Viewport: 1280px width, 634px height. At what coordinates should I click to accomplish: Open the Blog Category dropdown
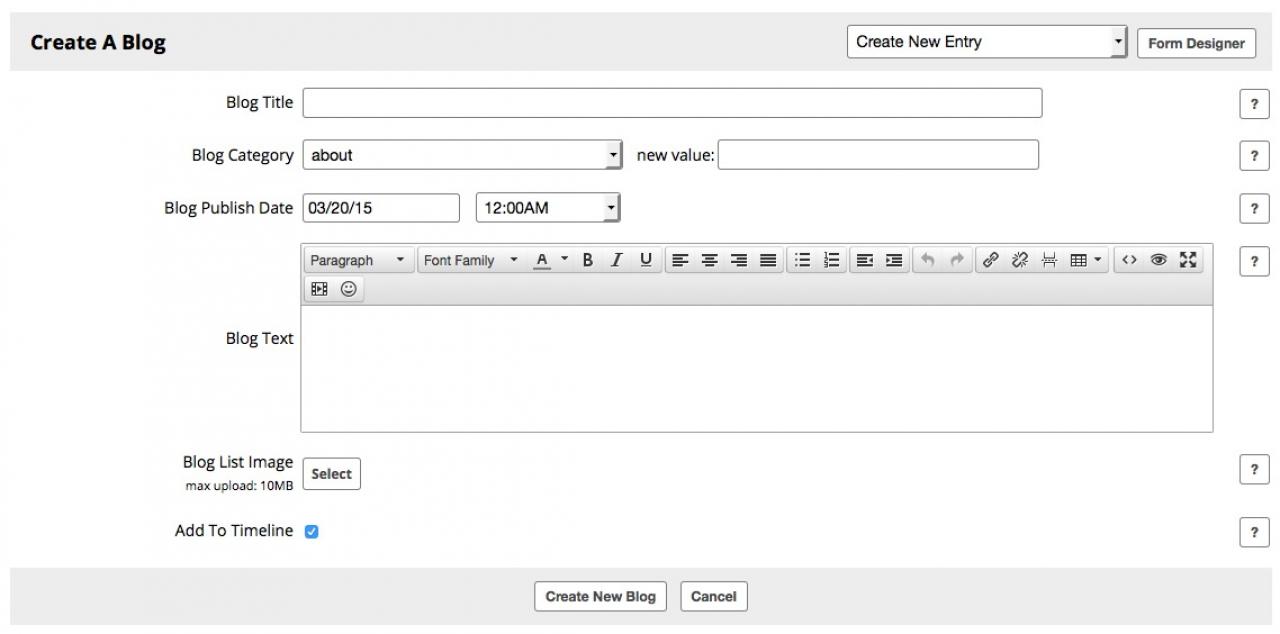tap(462, 155)
